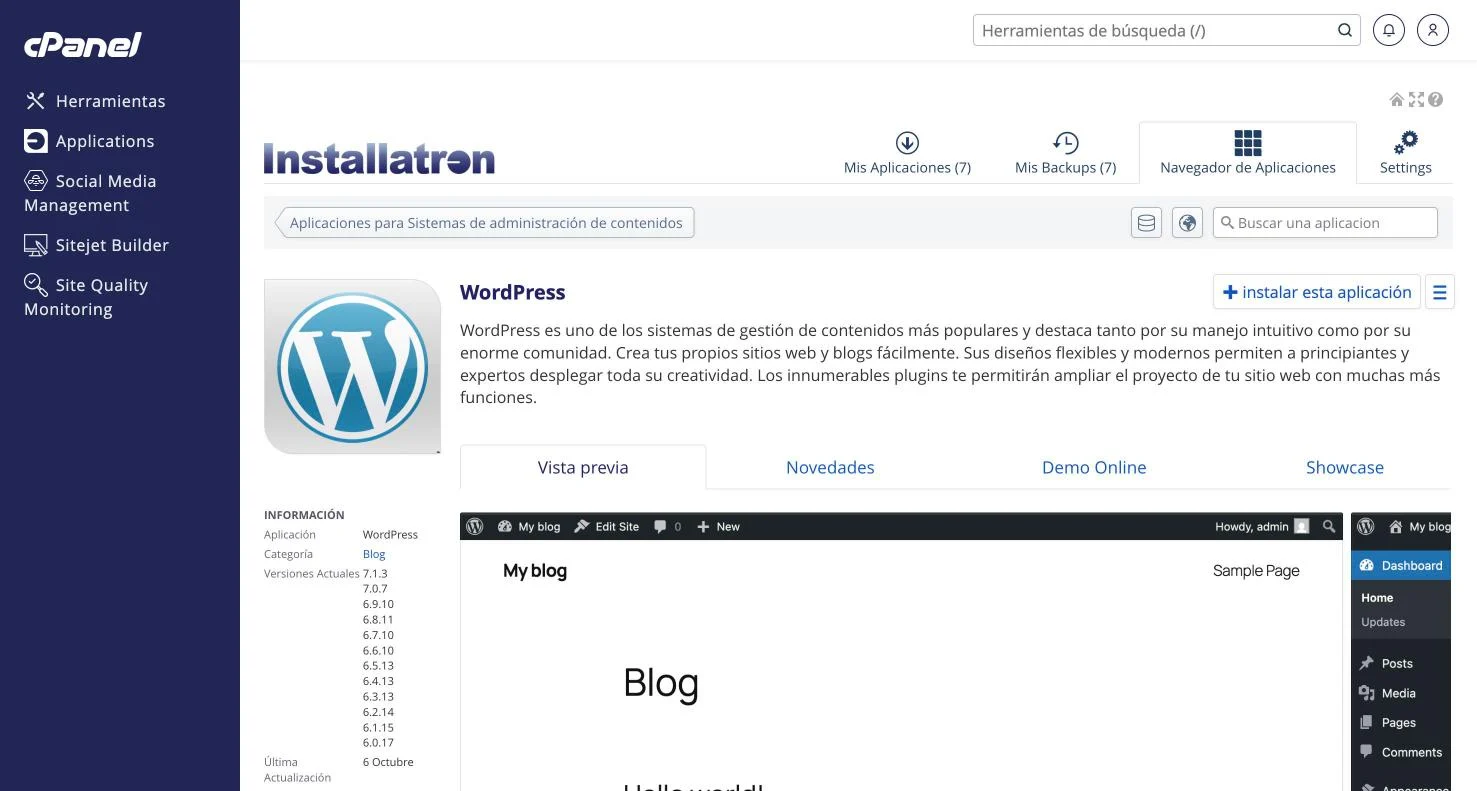
Task: Open Herramientas in the sidebar
Action: 95,101
